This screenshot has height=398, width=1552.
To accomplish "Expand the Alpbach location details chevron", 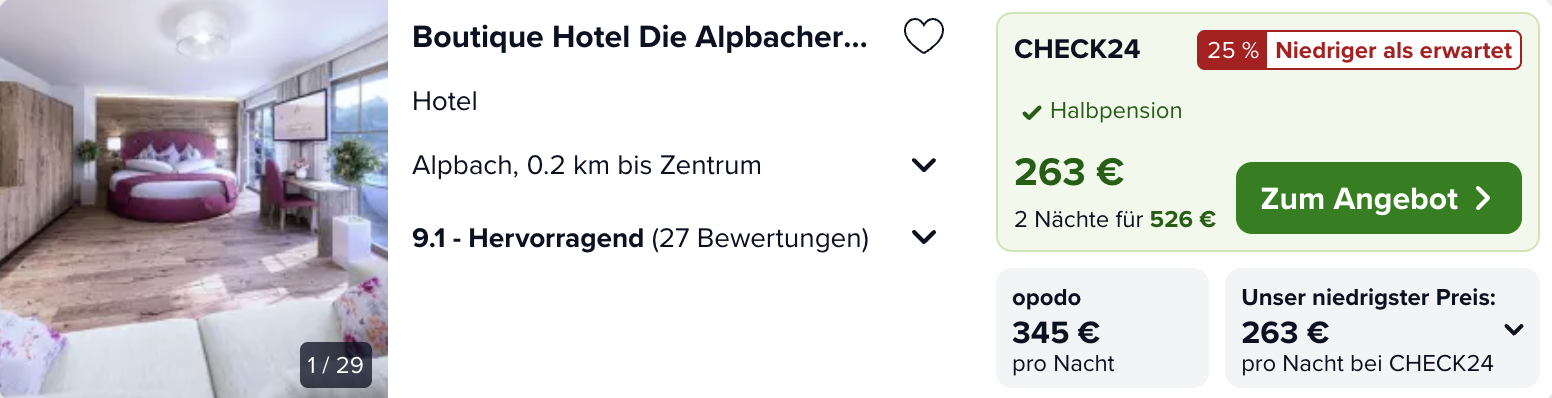I will click(924, 165).
